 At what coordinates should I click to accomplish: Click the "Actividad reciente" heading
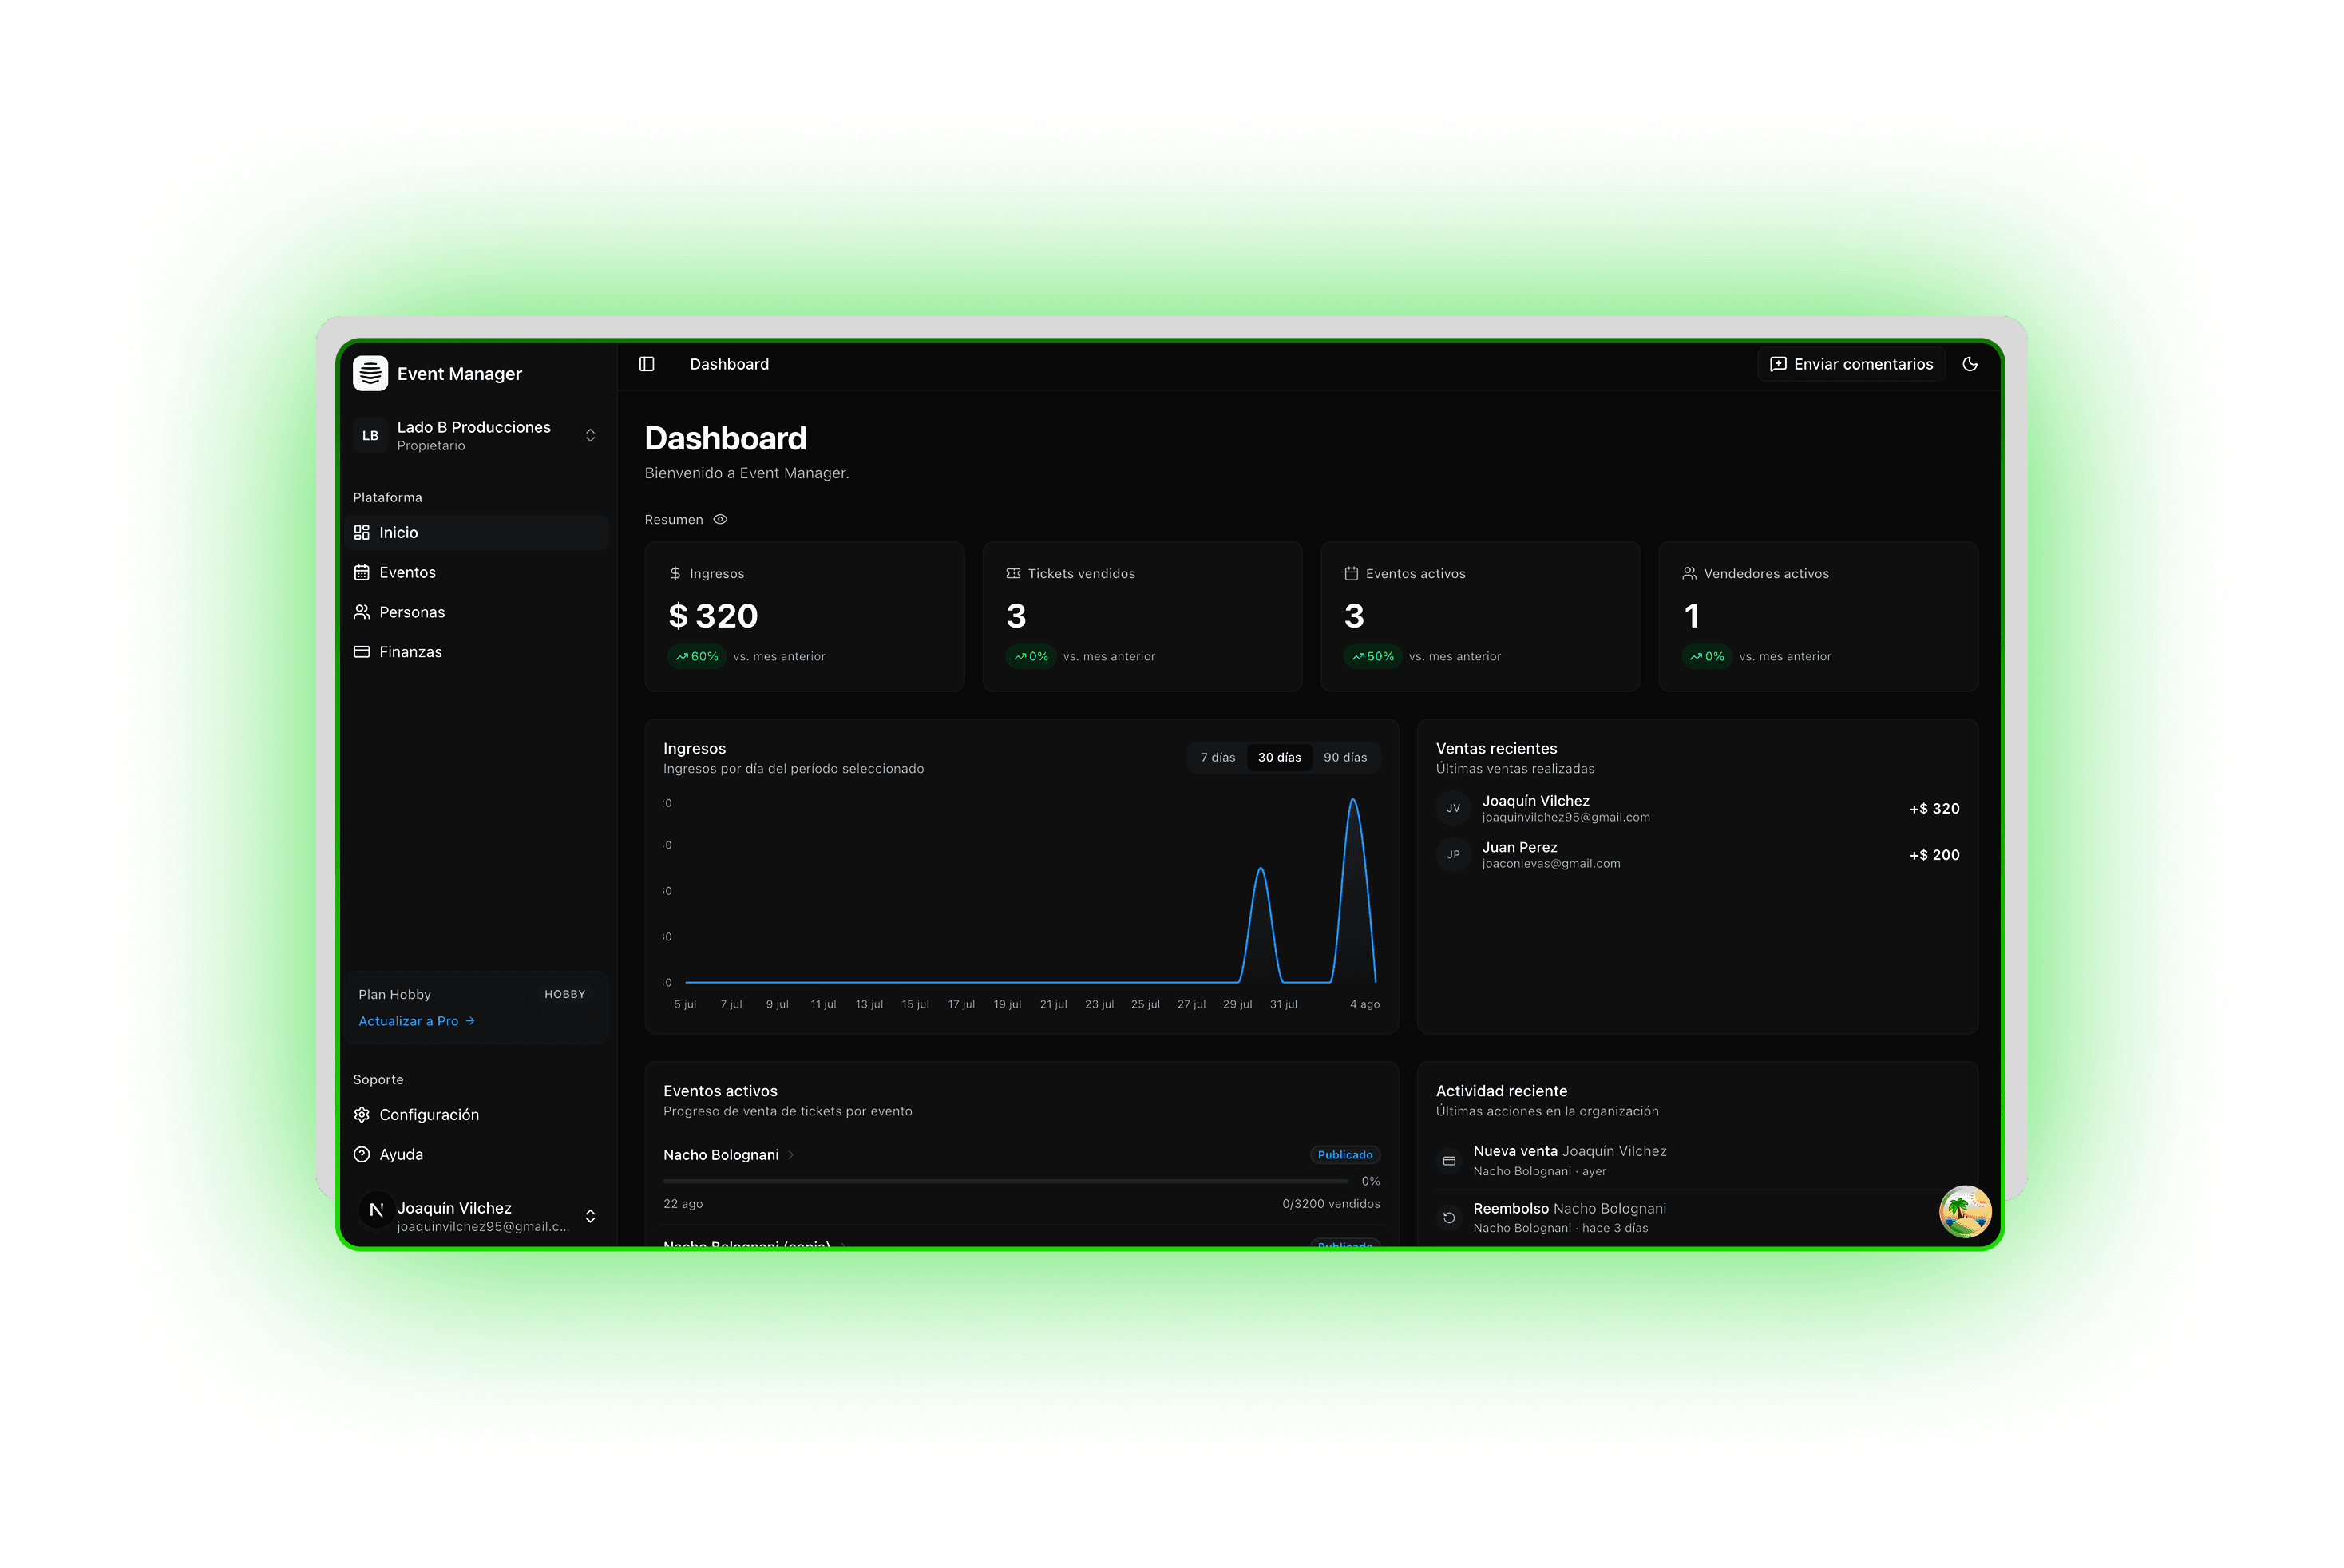[1502, 1091]
